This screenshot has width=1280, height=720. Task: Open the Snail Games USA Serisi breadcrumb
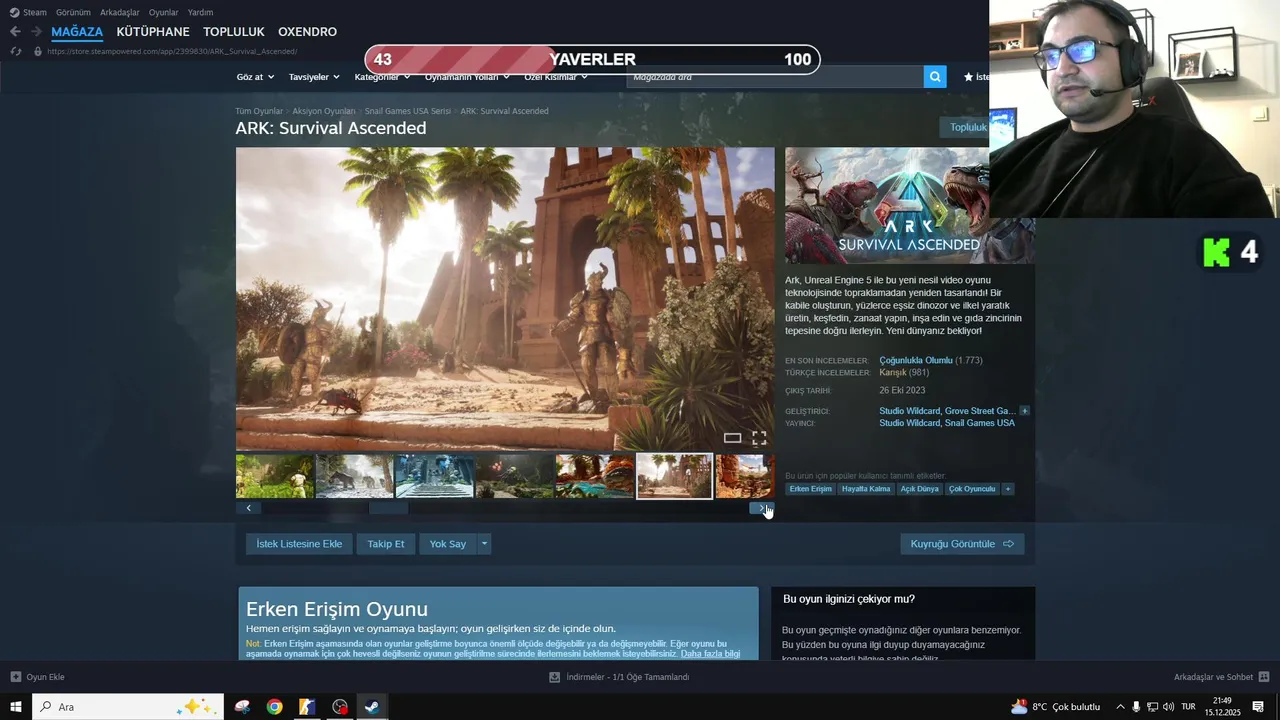(408, 111)
